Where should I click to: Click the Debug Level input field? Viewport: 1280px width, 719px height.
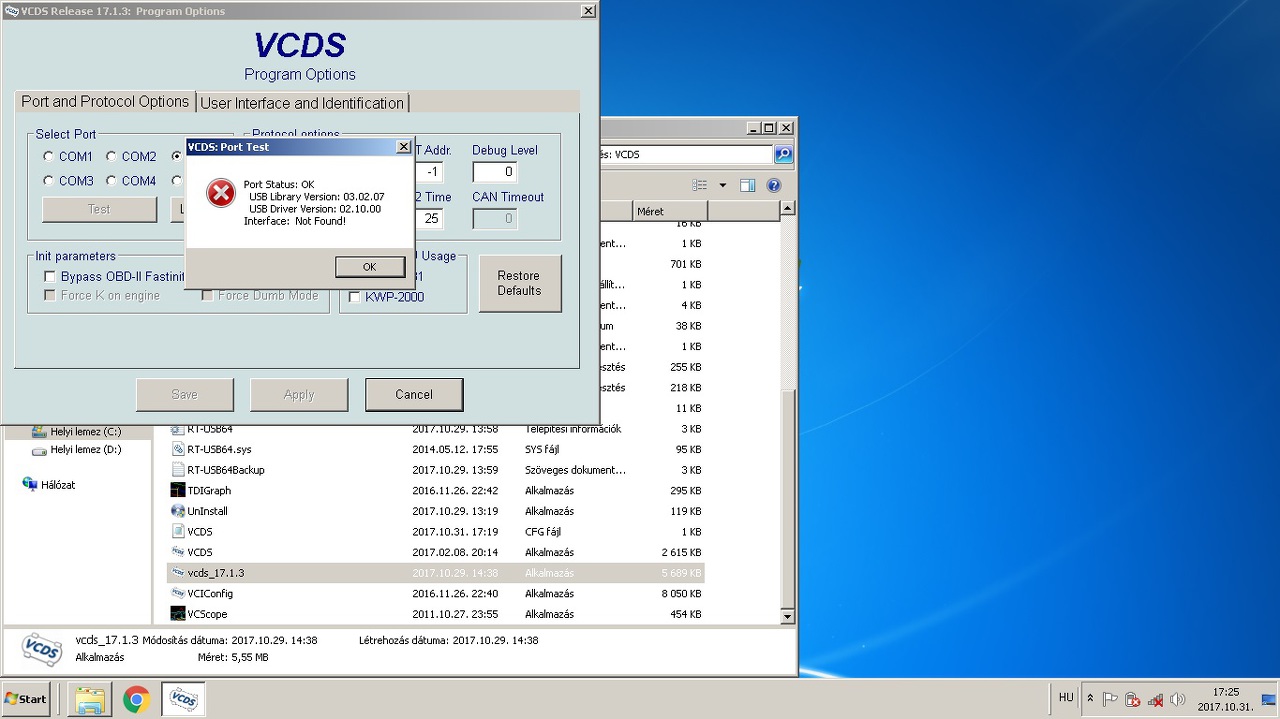(494, 172)
